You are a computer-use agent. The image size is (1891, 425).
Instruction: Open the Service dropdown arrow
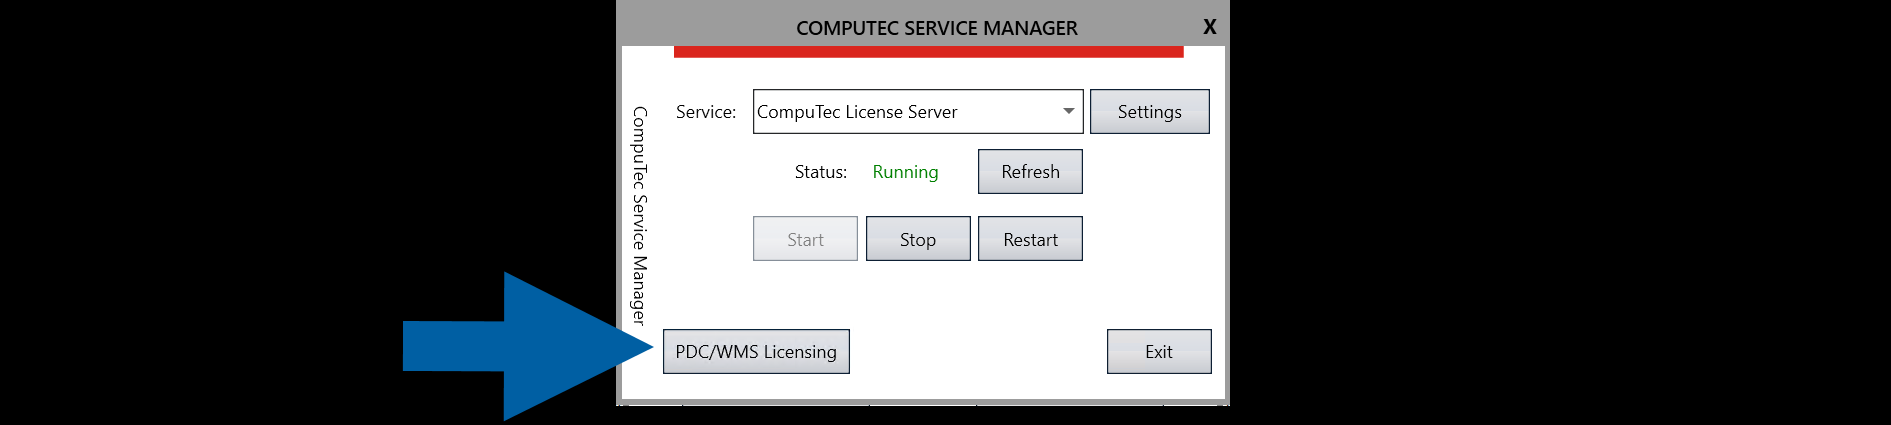click(1068, 111)
